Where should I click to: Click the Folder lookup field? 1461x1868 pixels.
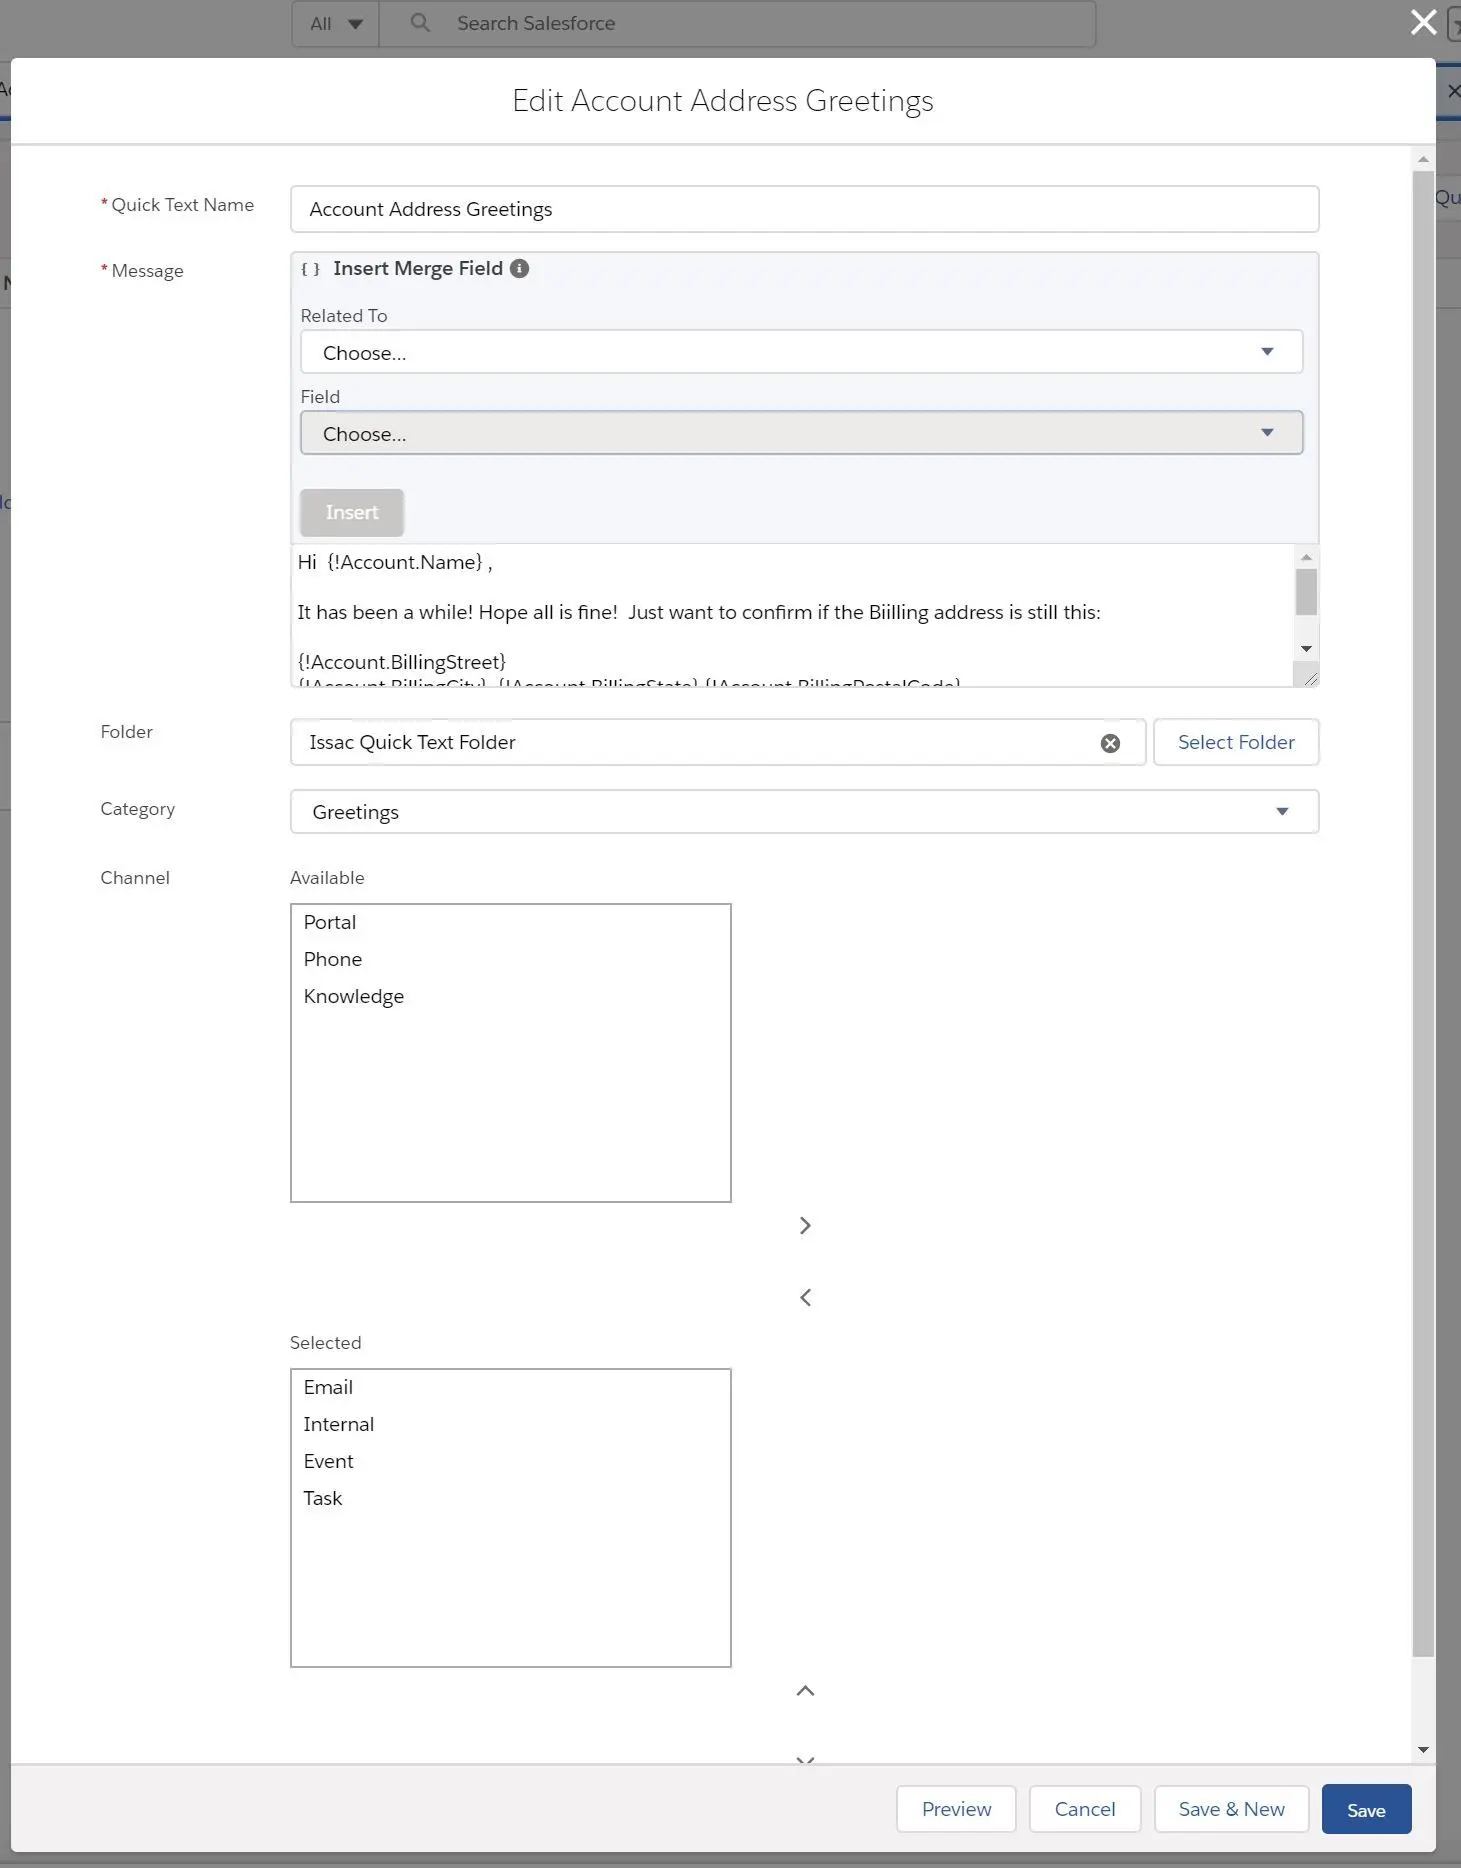pos(718,742)
